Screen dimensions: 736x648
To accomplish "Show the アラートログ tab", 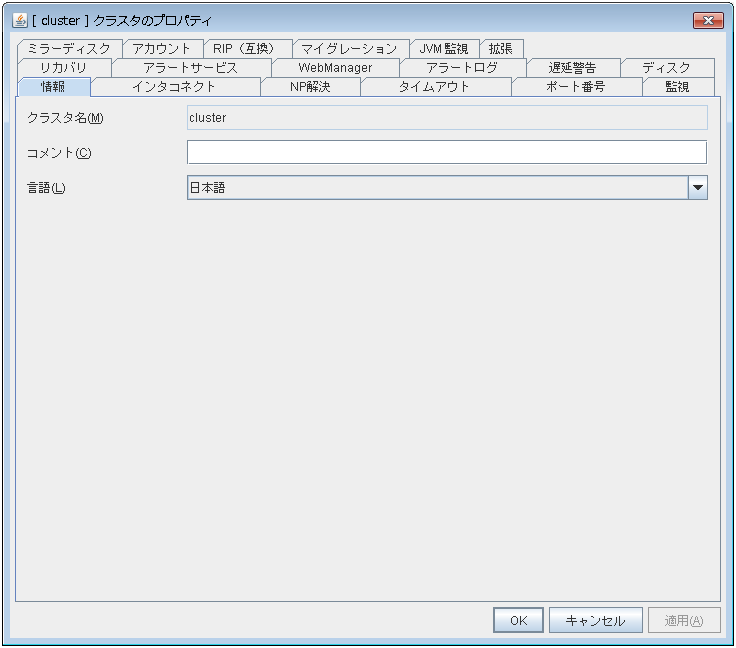I will click(x=461, y=68).
